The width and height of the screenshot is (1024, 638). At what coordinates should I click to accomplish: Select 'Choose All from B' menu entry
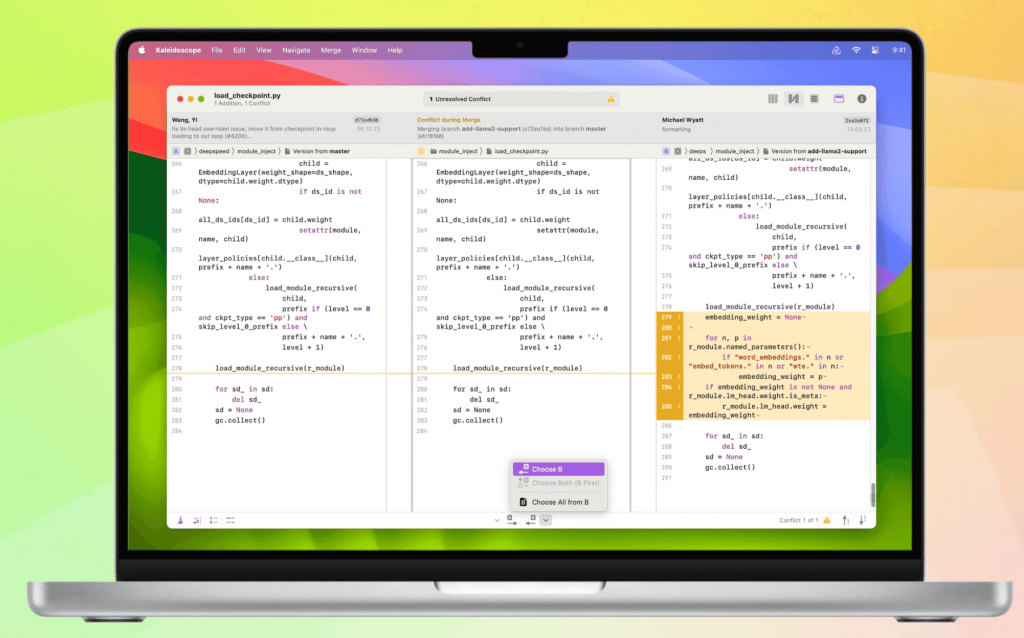pyautogui.click(x=558, y=502)
